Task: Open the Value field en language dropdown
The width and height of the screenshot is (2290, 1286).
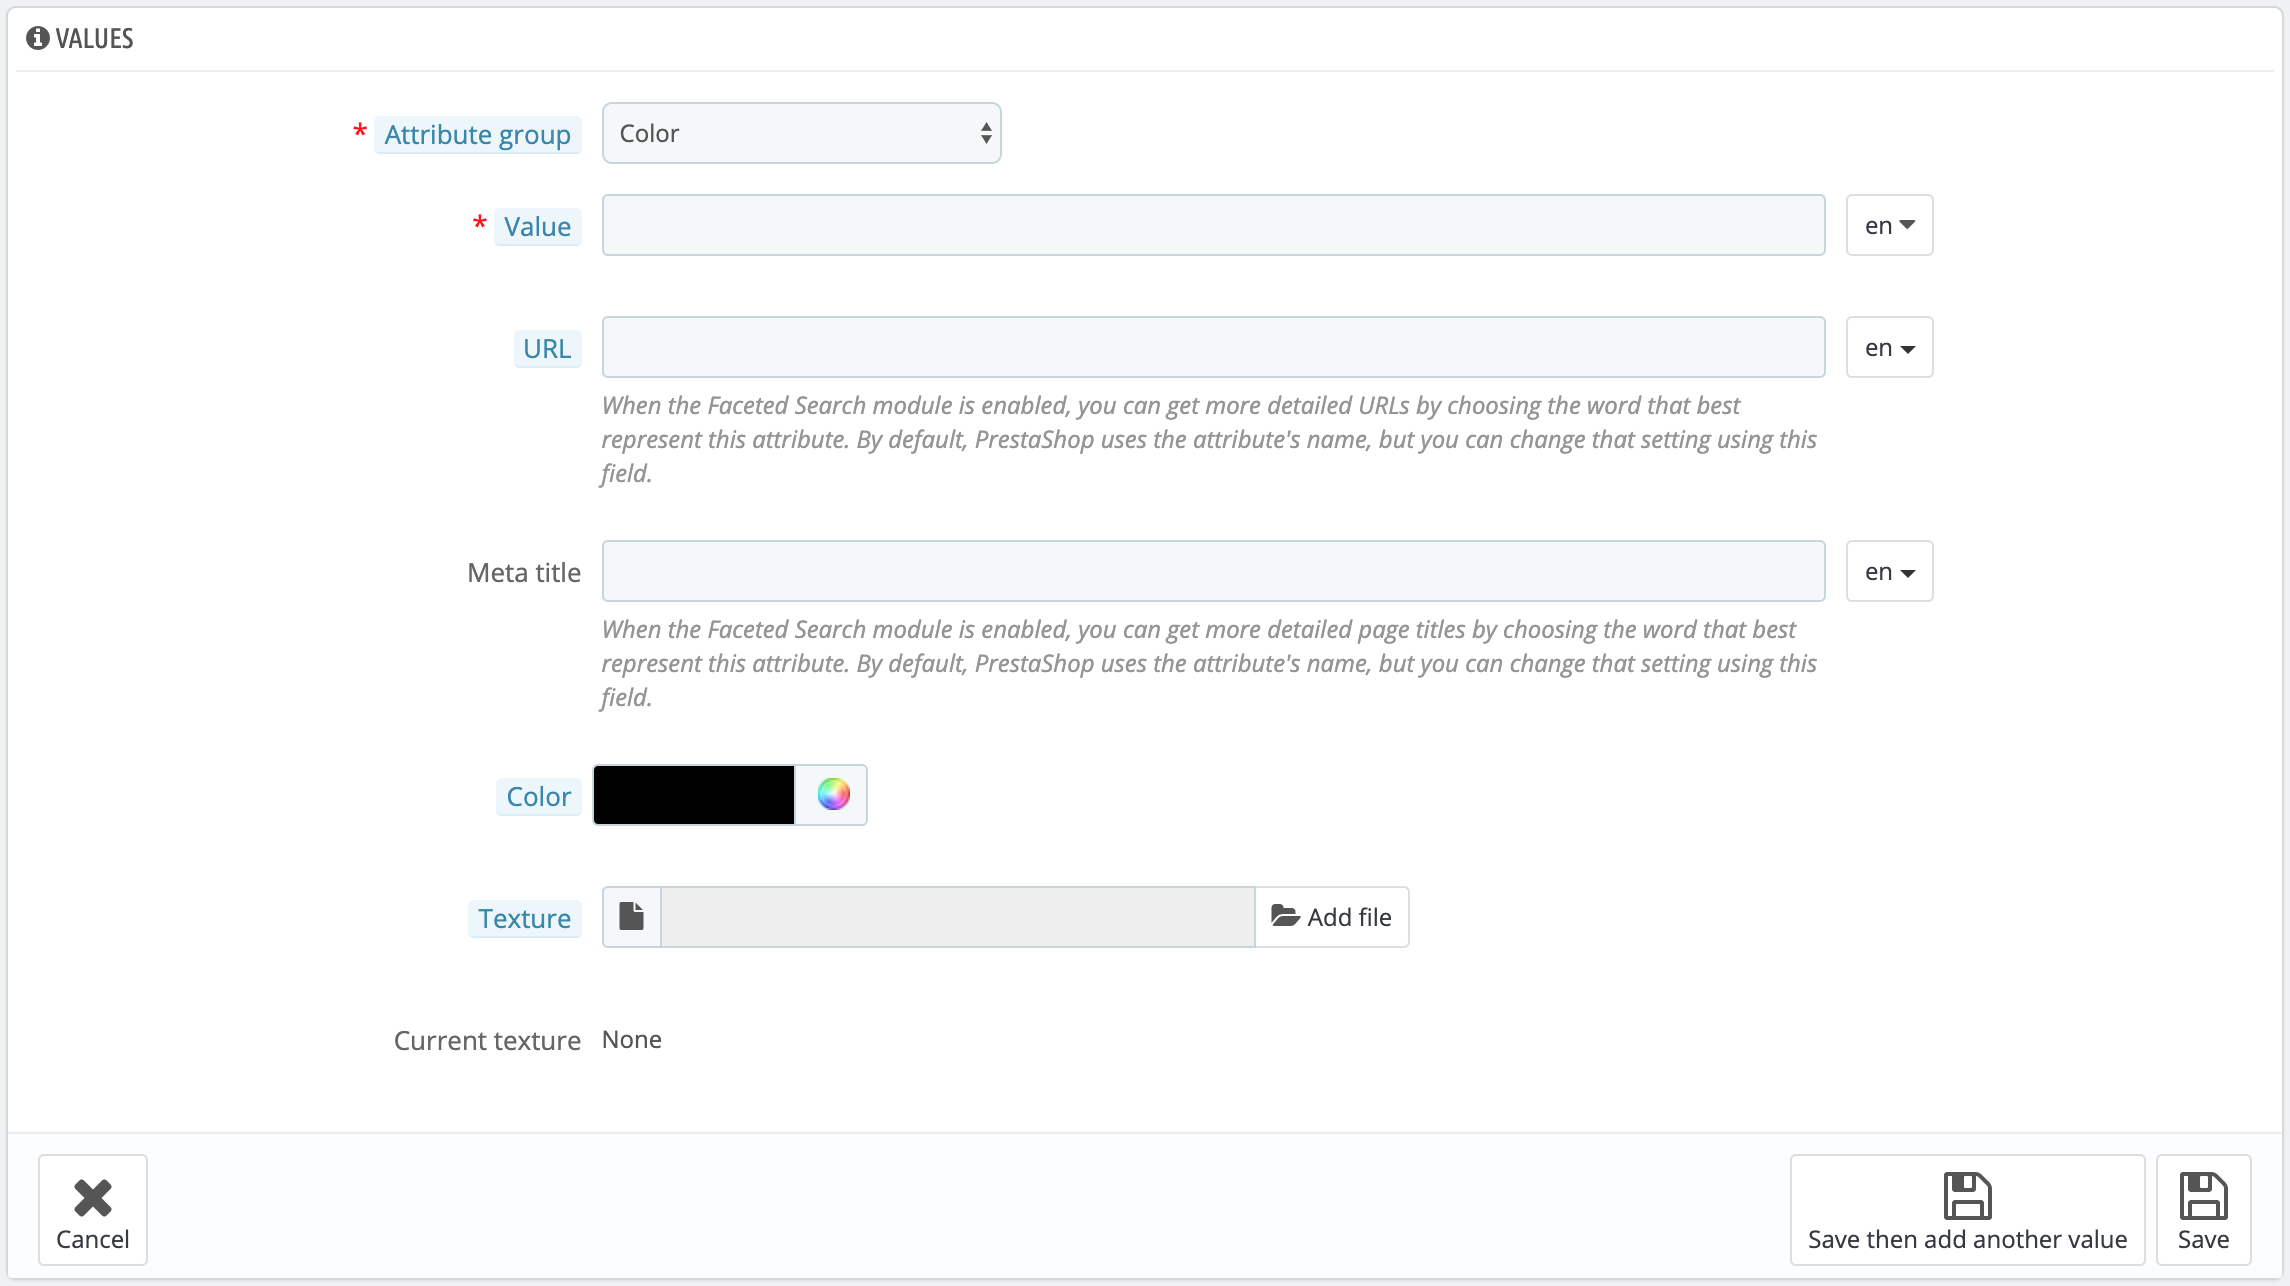Action: 1889,225
